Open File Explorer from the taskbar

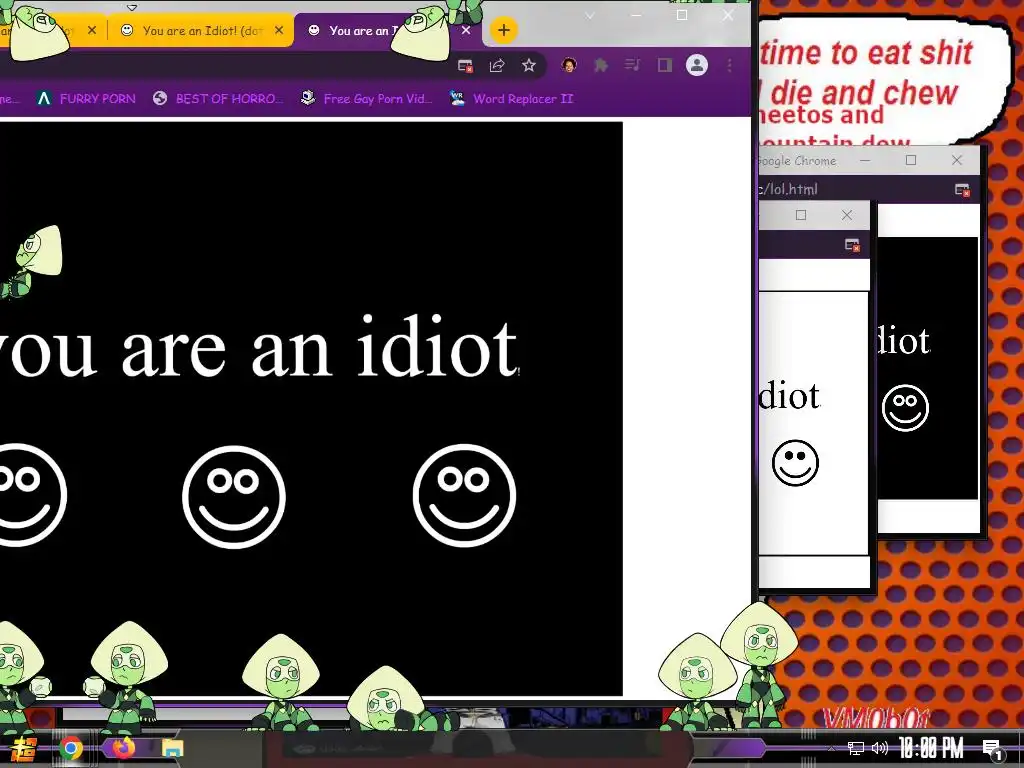172,748
